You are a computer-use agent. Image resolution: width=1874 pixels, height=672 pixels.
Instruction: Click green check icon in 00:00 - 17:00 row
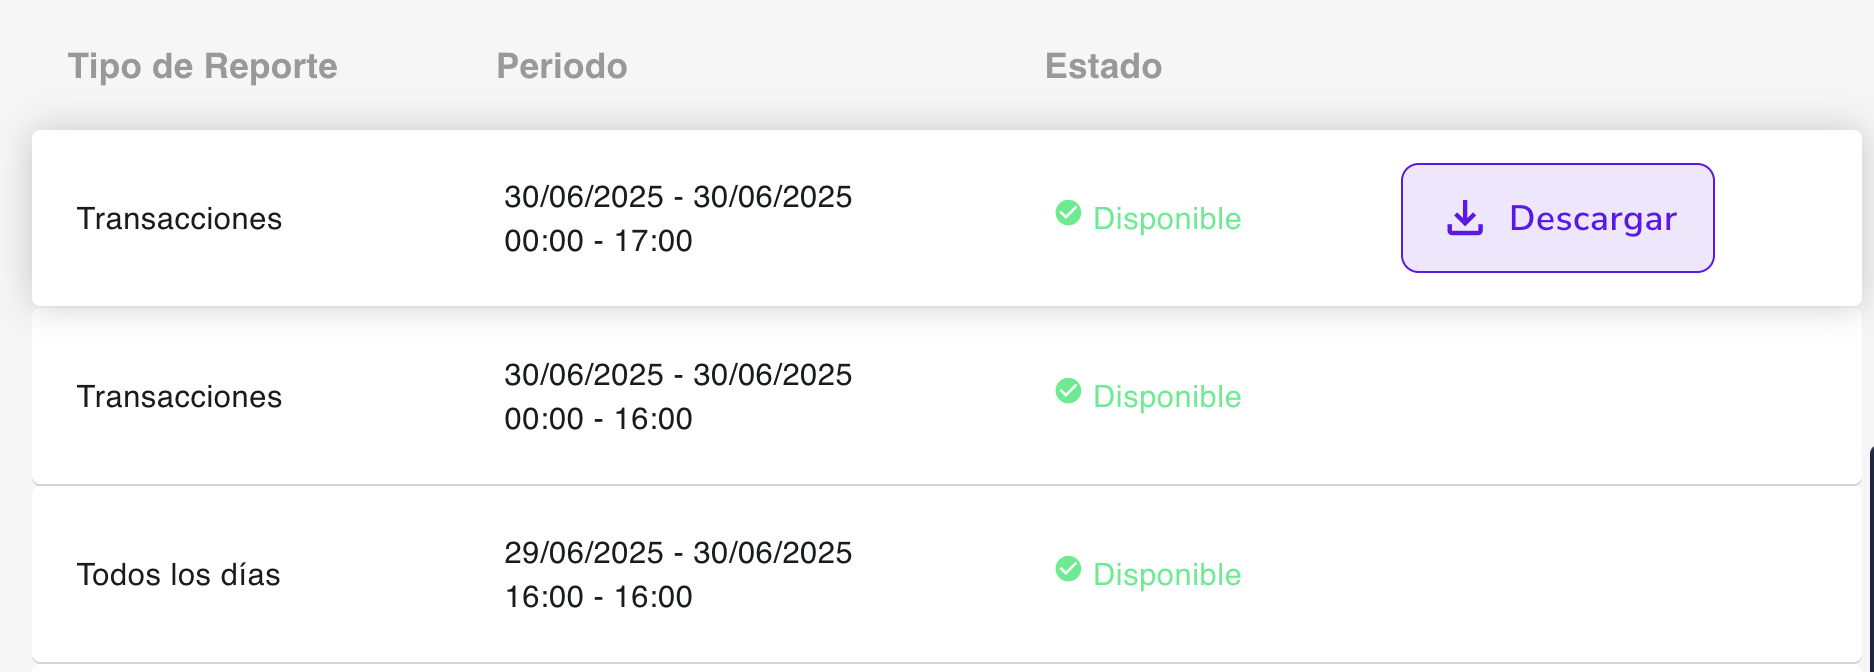(1068, 213)
